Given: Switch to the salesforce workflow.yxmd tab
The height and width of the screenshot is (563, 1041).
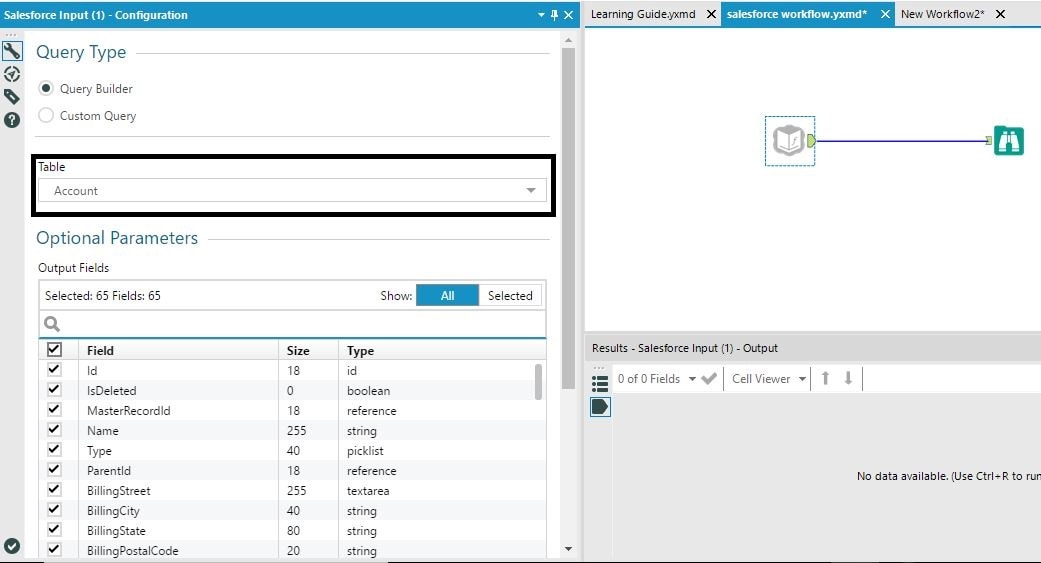Looking at the screenshot, I should (797, 14).
